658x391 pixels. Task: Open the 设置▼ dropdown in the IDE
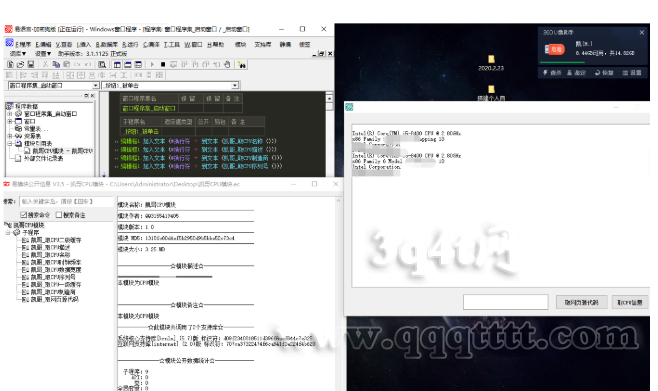(x=43, y=54)
